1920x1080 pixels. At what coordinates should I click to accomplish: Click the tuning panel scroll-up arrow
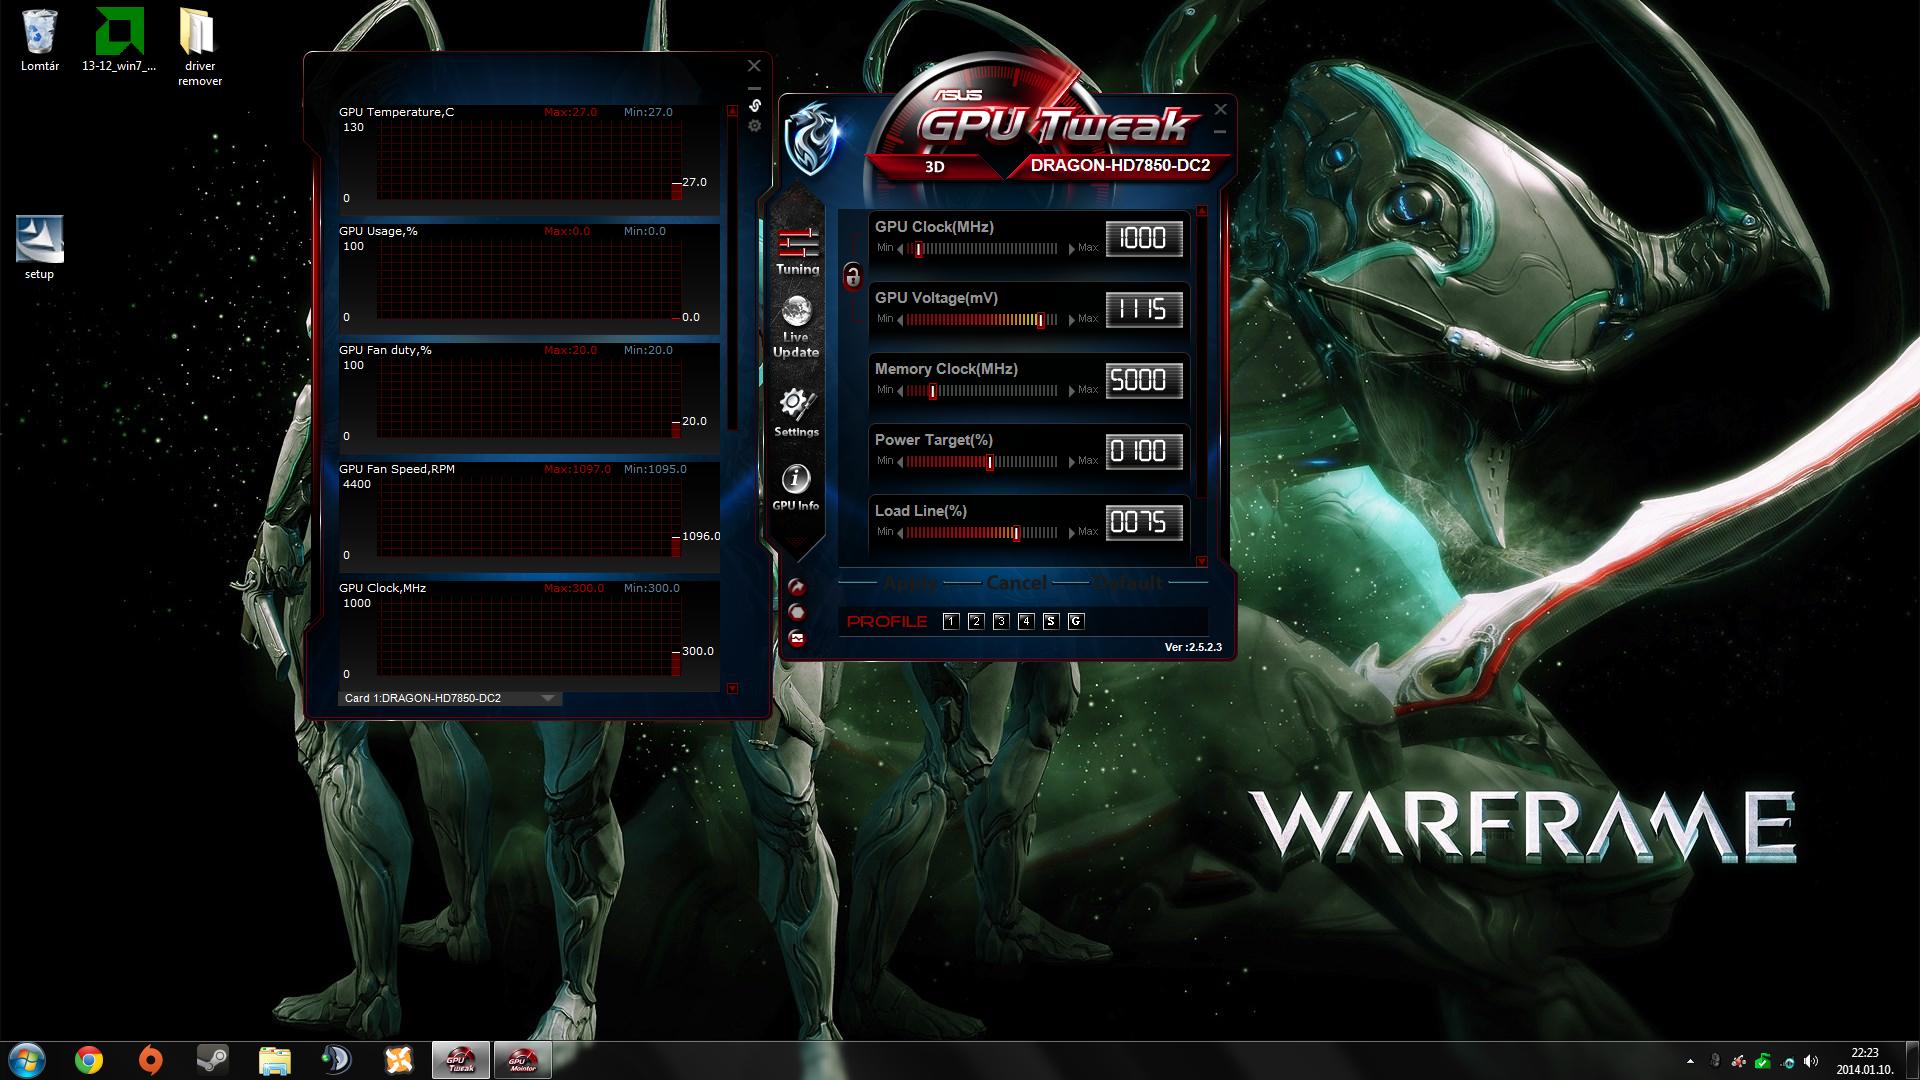(x=1202, y=211)
